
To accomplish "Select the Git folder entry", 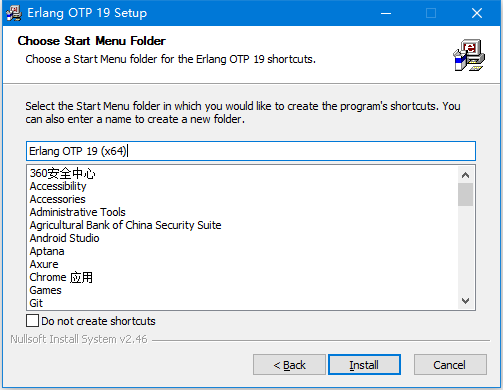I will [x=36, y=303].
